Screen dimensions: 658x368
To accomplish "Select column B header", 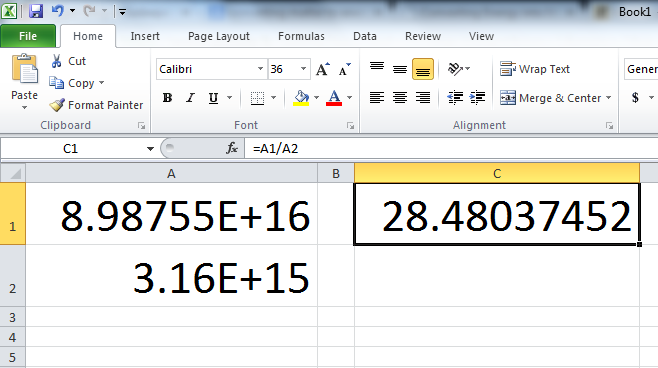I will (x=336, y=173).
